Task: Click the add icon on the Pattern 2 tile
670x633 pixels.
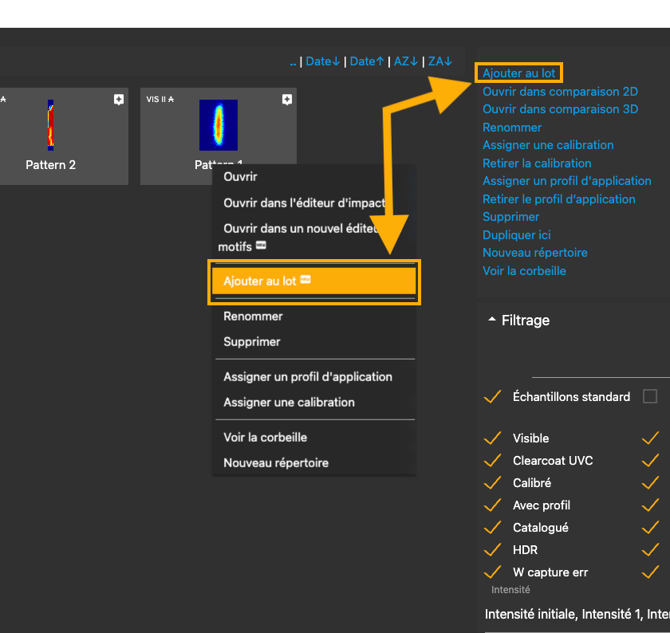Action: pyautogui.click(x=119, y=99)
